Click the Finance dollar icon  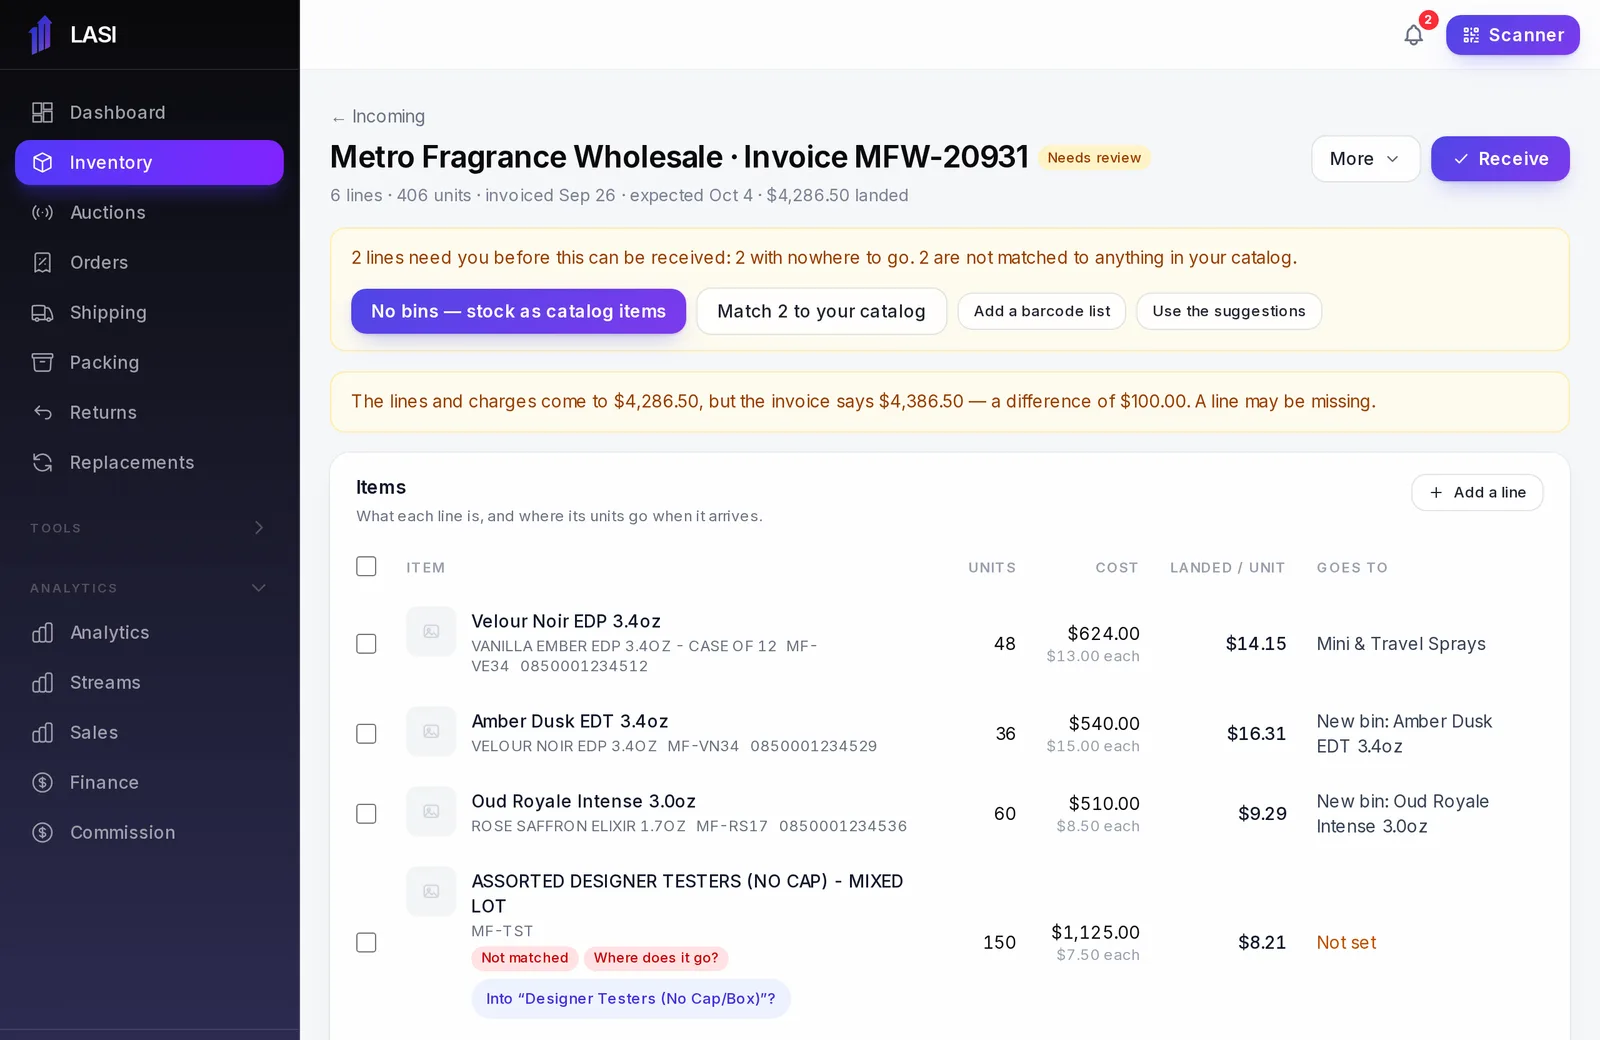pyautogui.click(x=42, y=782)
